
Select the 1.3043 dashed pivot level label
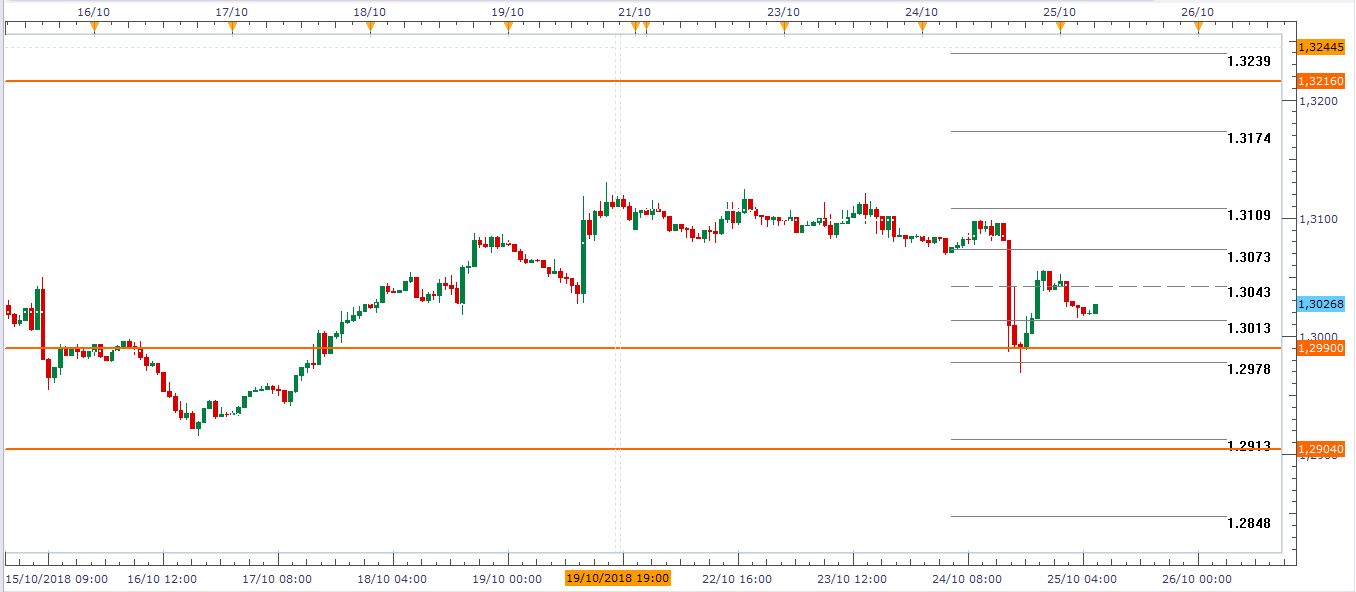(1248, 293)
